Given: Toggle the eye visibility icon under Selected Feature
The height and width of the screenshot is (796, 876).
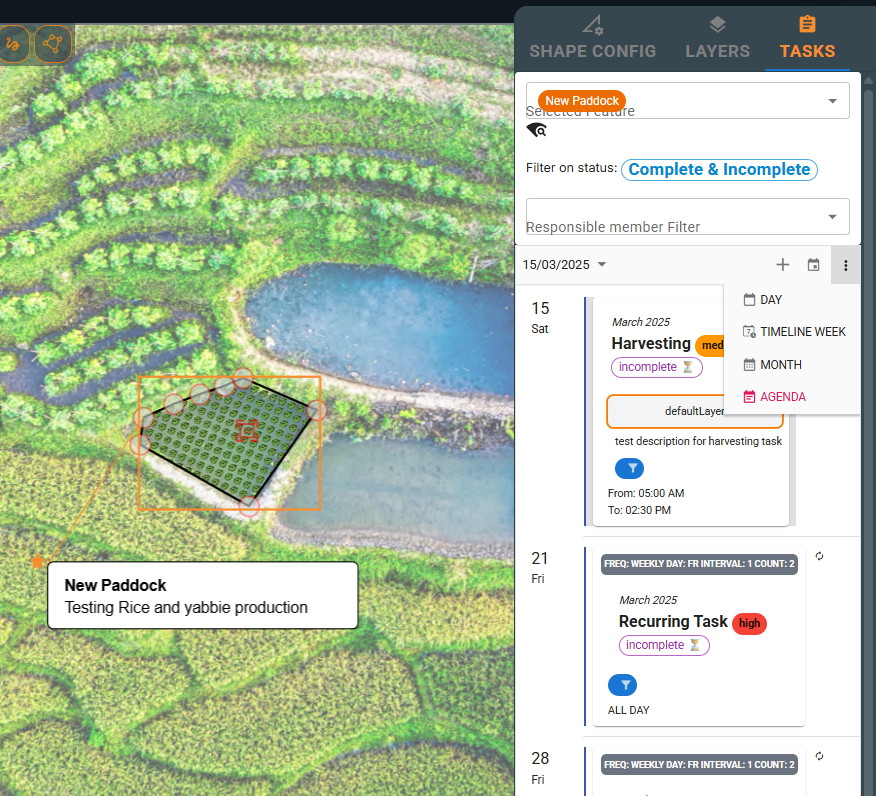Looking at the screenshot, I should point(537,130).
